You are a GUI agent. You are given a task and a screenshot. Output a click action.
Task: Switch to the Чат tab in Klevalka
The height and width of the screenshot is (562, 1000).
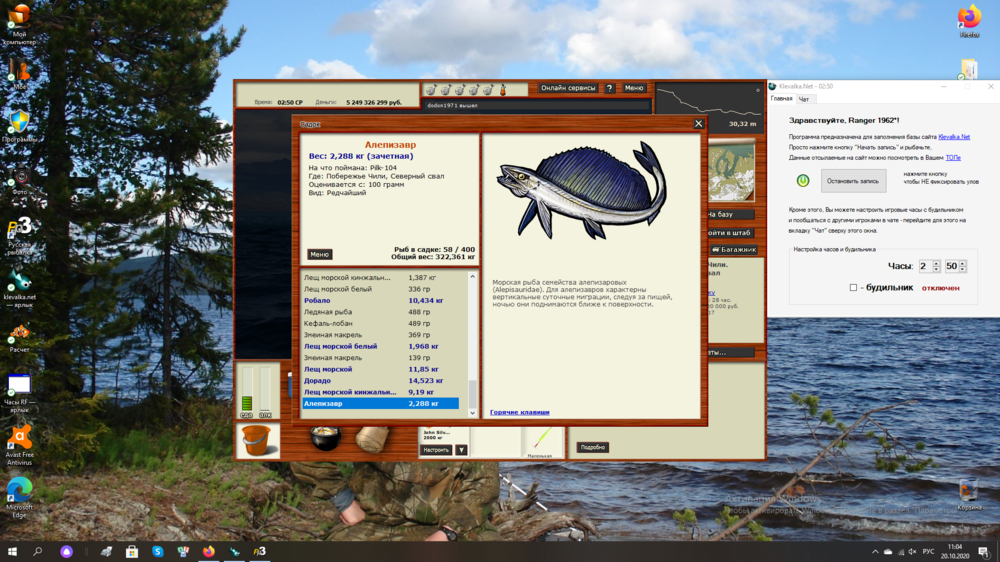pos(804,99)
